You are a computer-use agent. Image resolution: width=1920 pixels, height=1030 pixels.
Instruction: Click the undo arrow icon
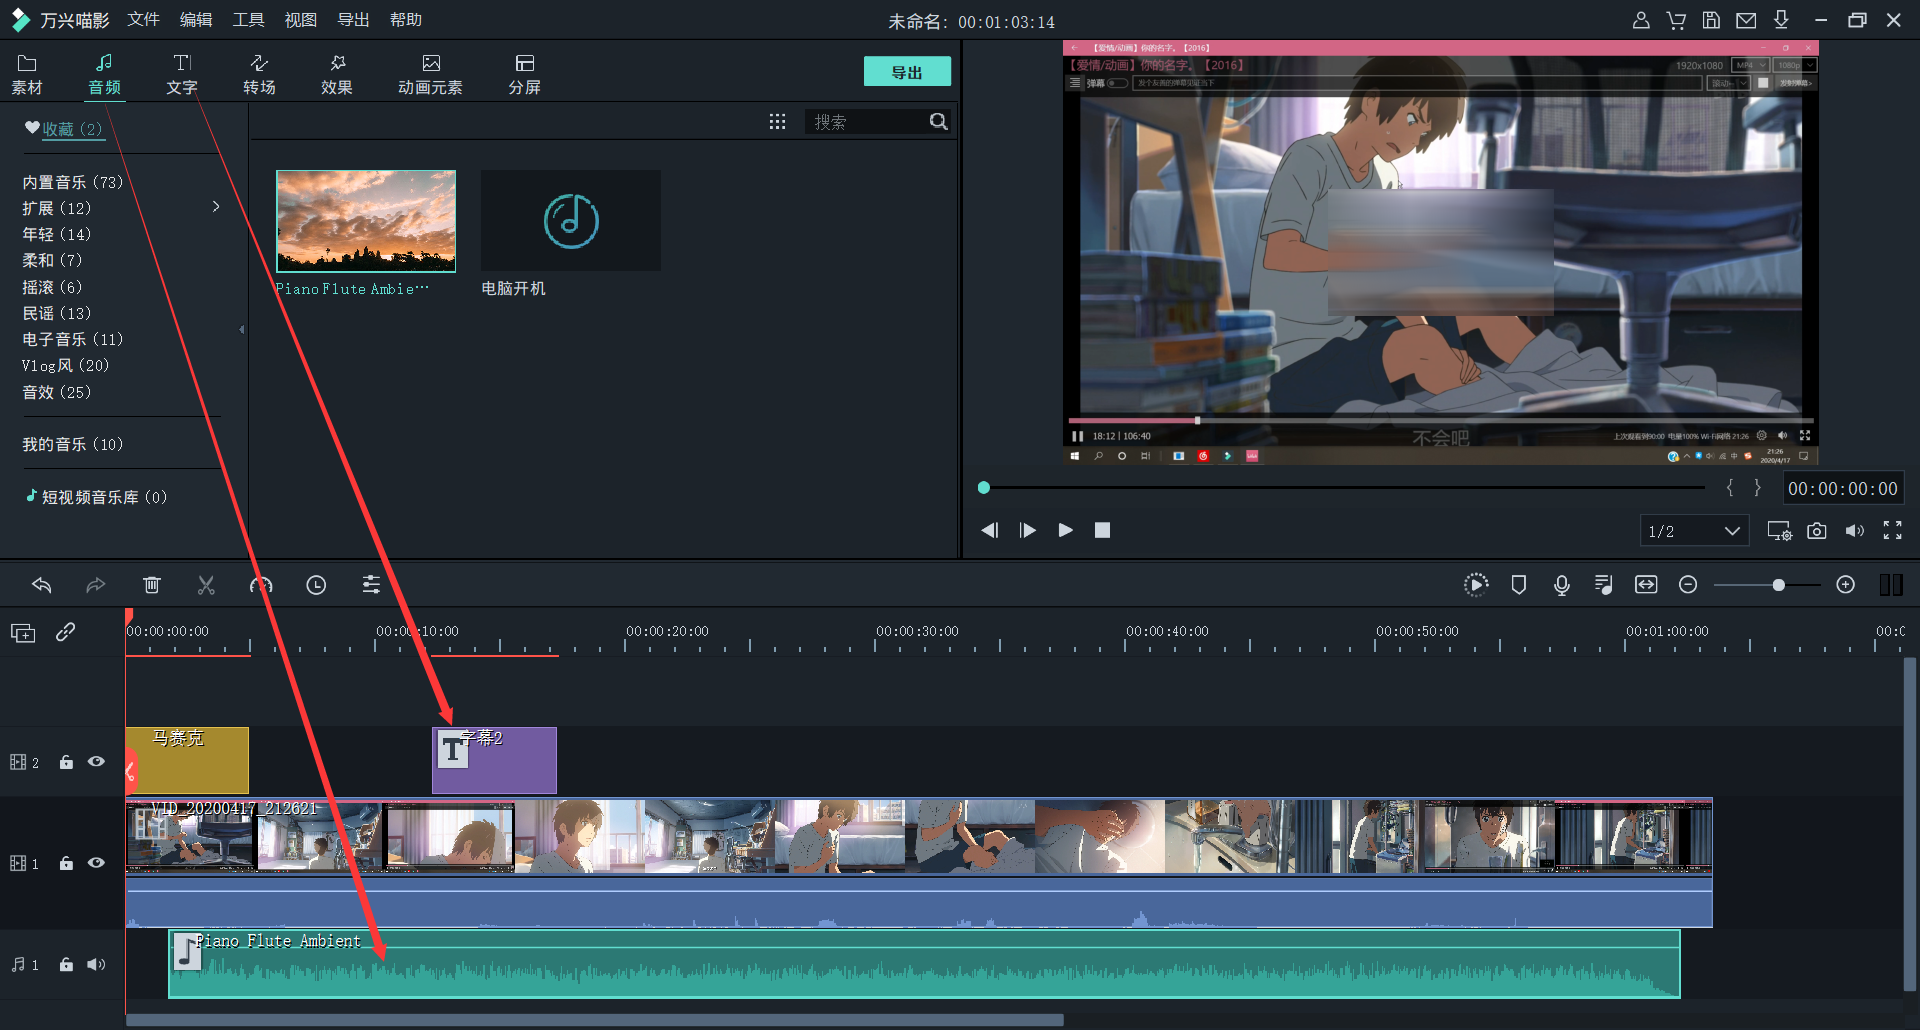point(41,585)
